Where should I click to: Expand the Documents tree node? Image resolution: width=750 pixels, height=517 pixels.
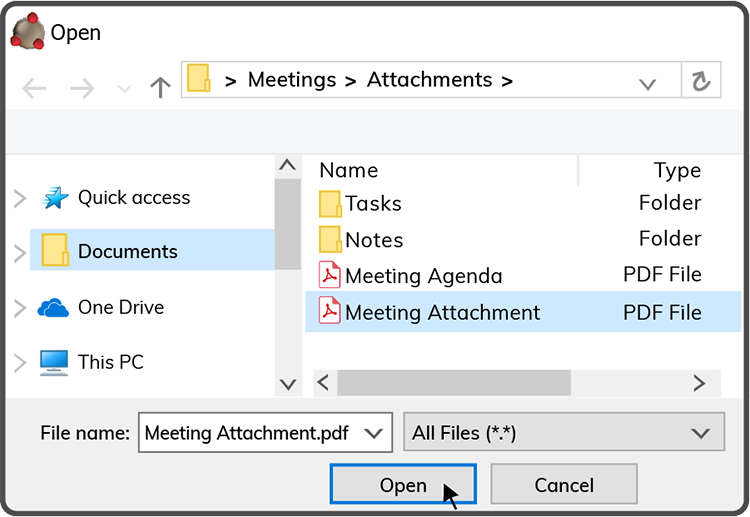19,252
